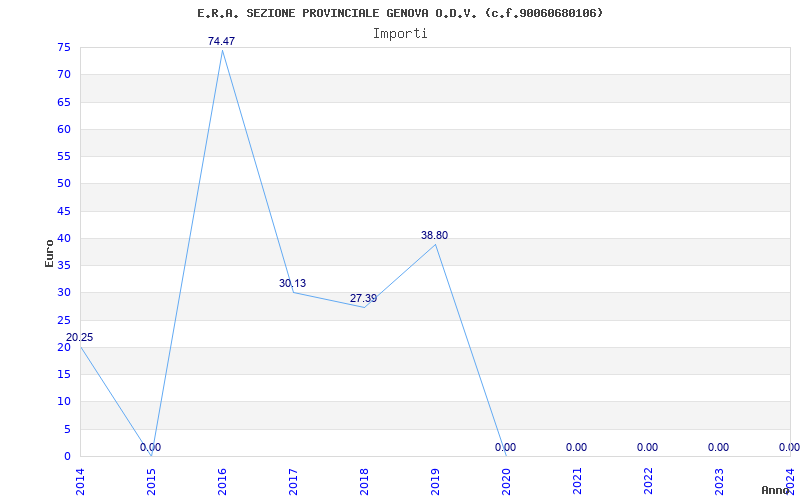
Task: Select the 'Importi' subtitle text
Action: click(x=400, y=33)
